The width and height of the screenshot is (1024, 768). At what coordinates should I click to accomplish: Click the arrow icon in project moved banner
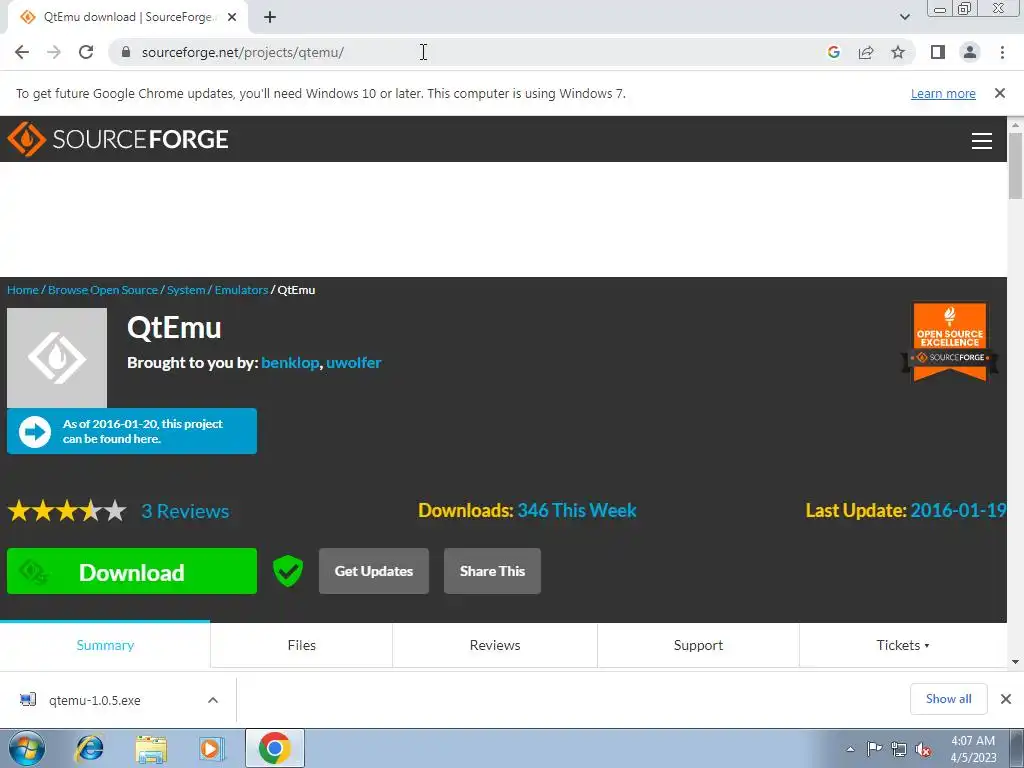point(35,432)
